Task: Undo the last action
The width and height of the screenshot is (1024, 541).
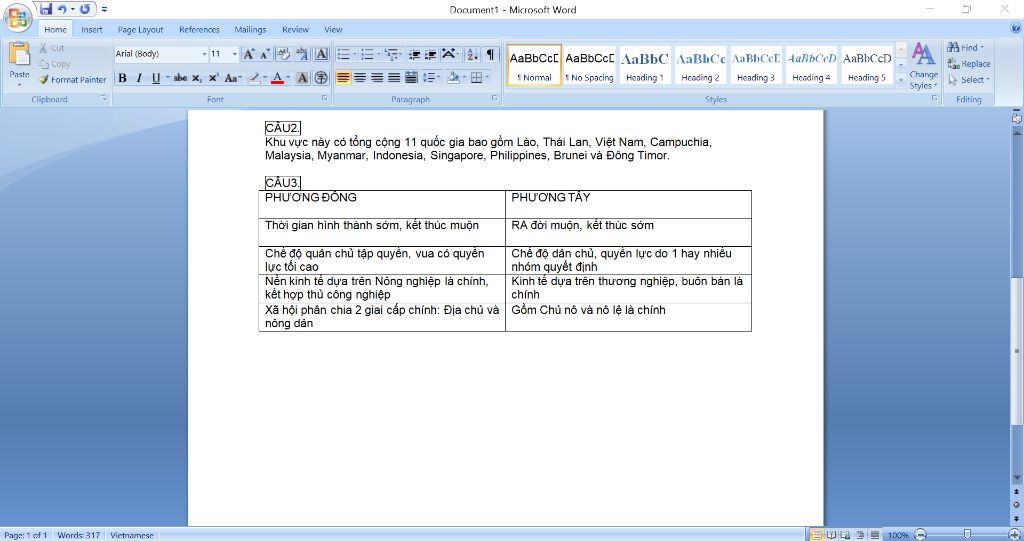Action: (62, 9)
